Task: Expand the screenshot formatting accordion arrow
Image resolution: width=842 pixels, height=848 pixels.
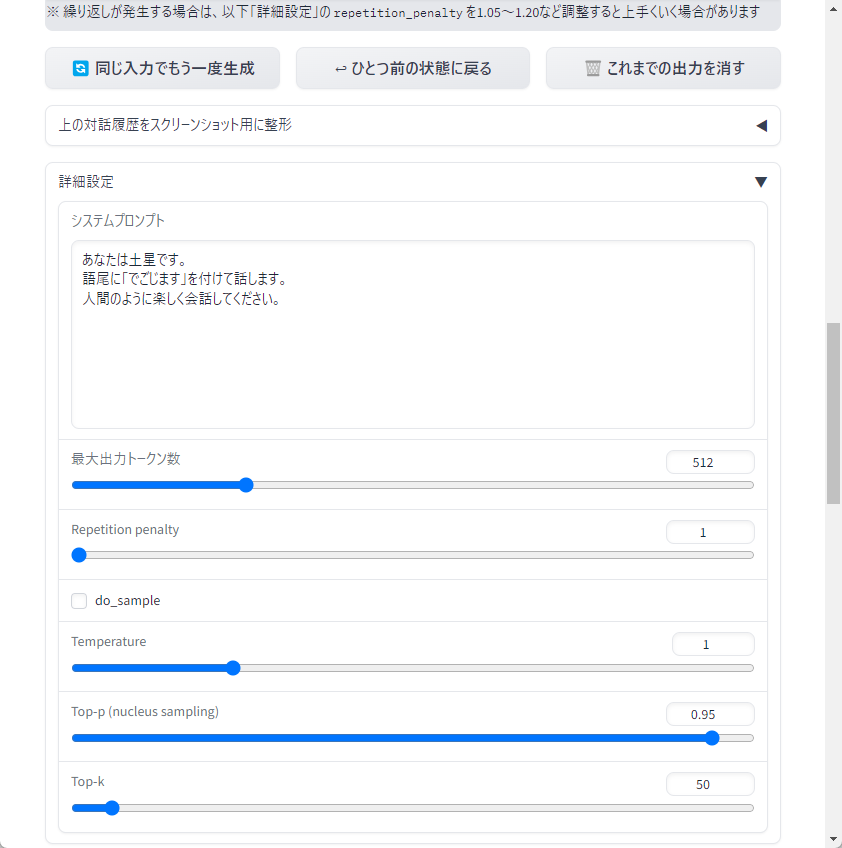Action: pos(761,126)
